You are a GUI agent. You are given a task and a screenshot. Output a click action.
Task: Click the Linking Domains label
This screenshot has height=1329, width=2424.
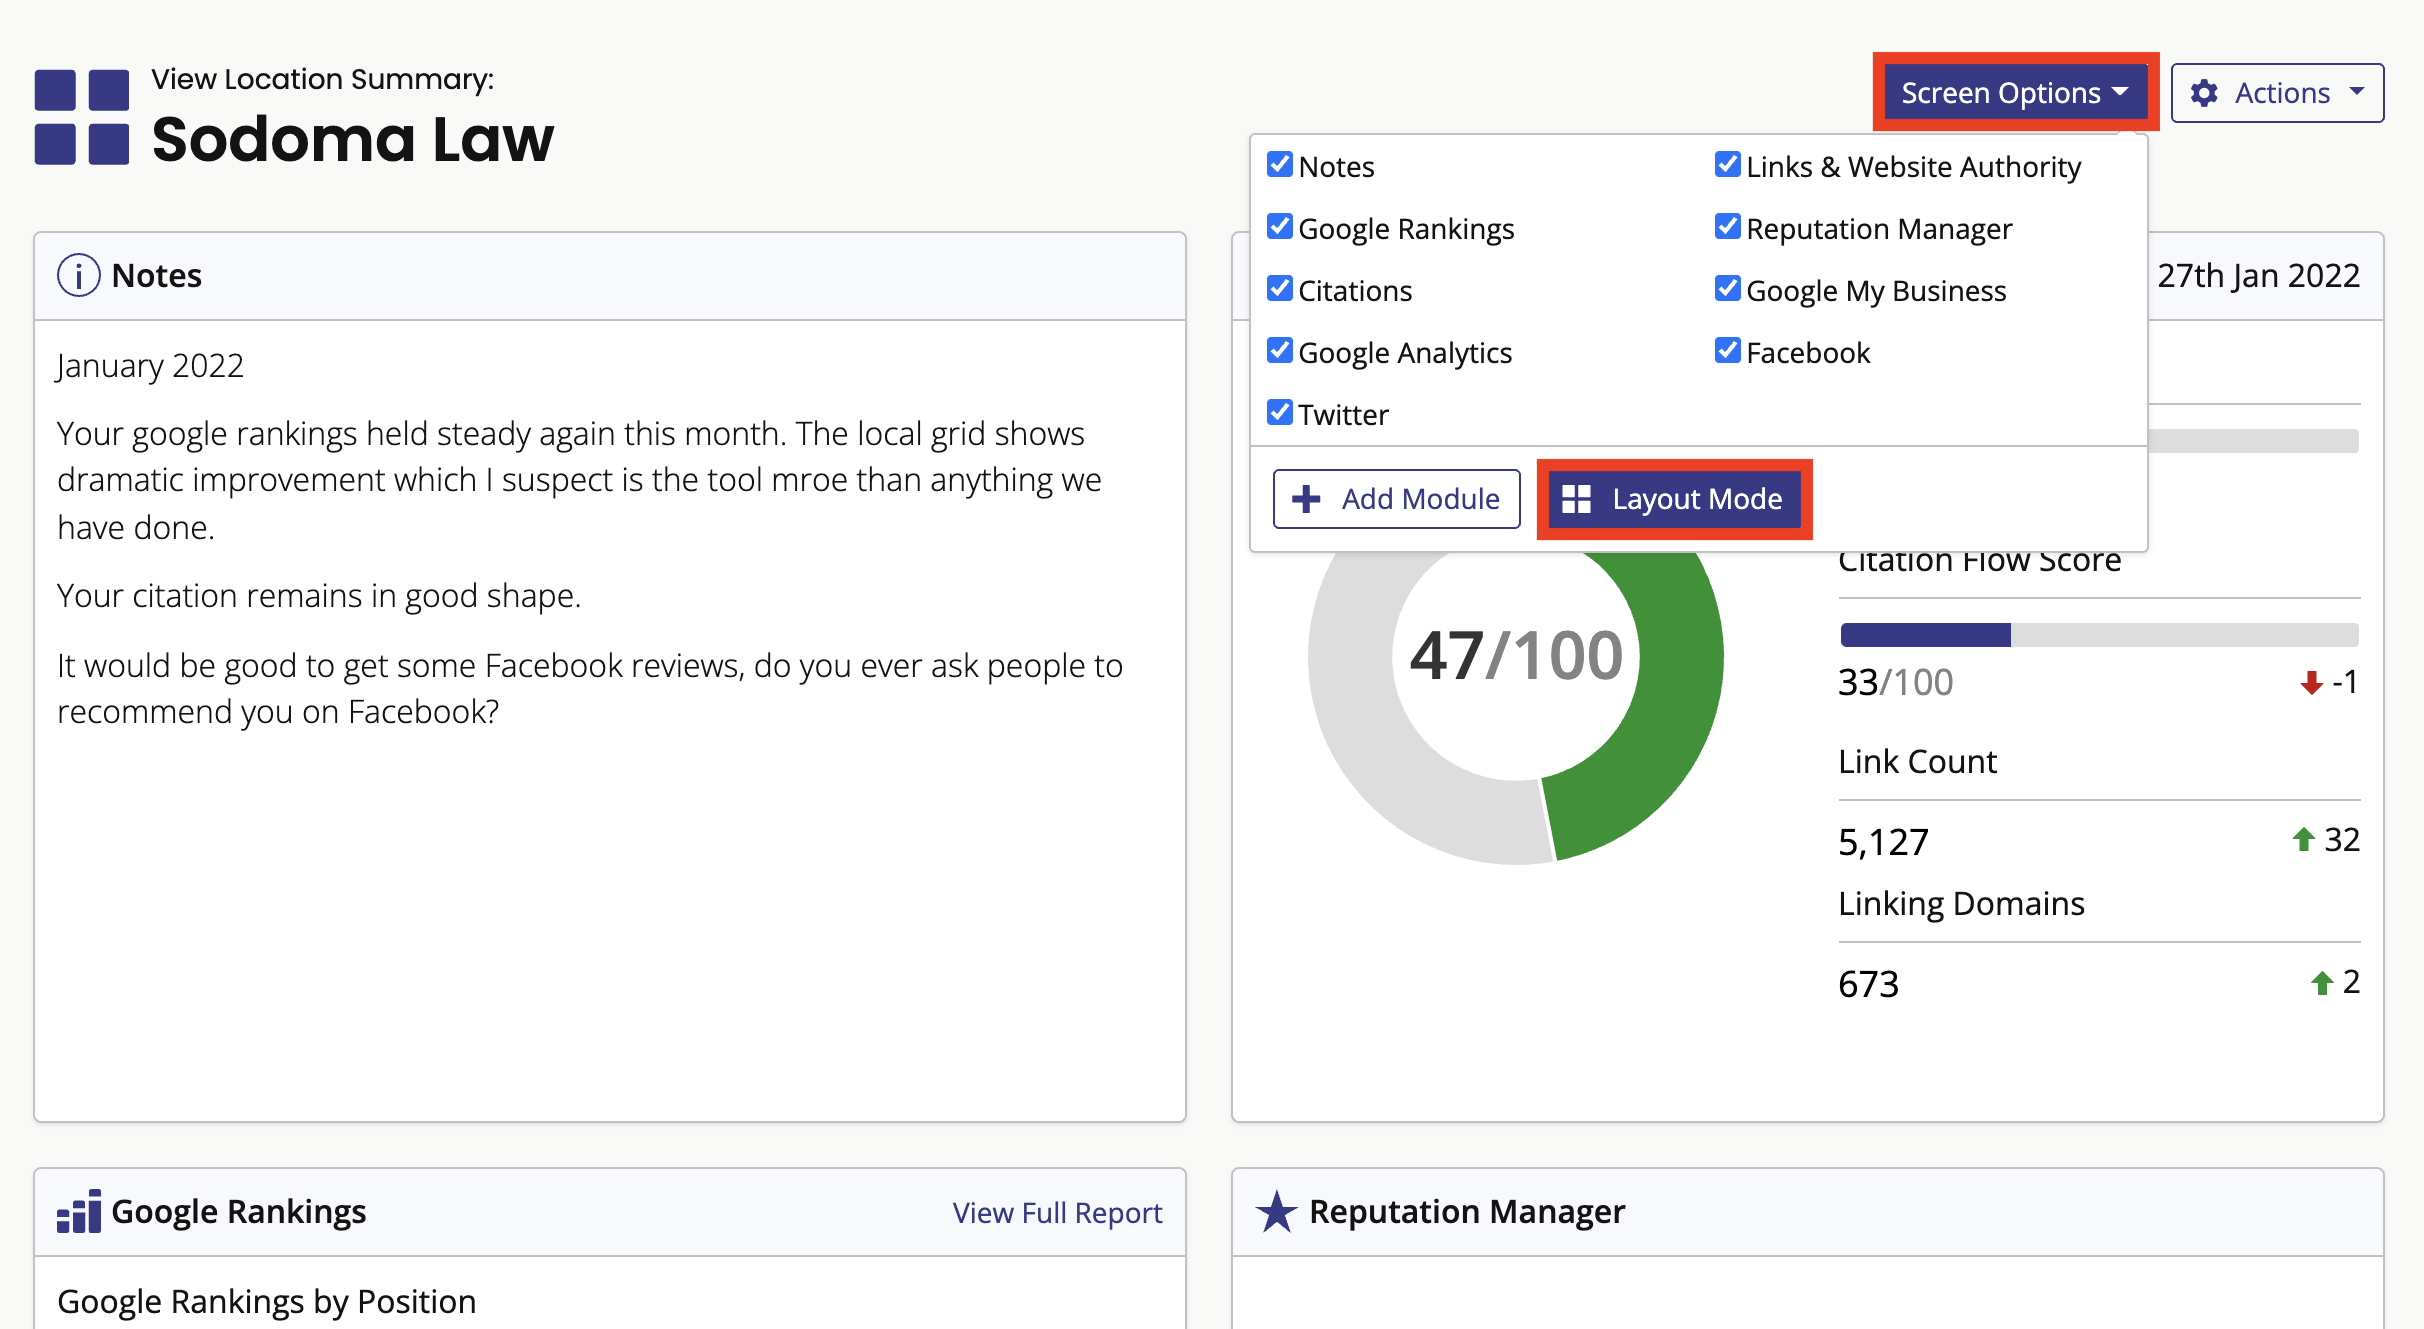pyautogui.click(x=1961, y=903)
